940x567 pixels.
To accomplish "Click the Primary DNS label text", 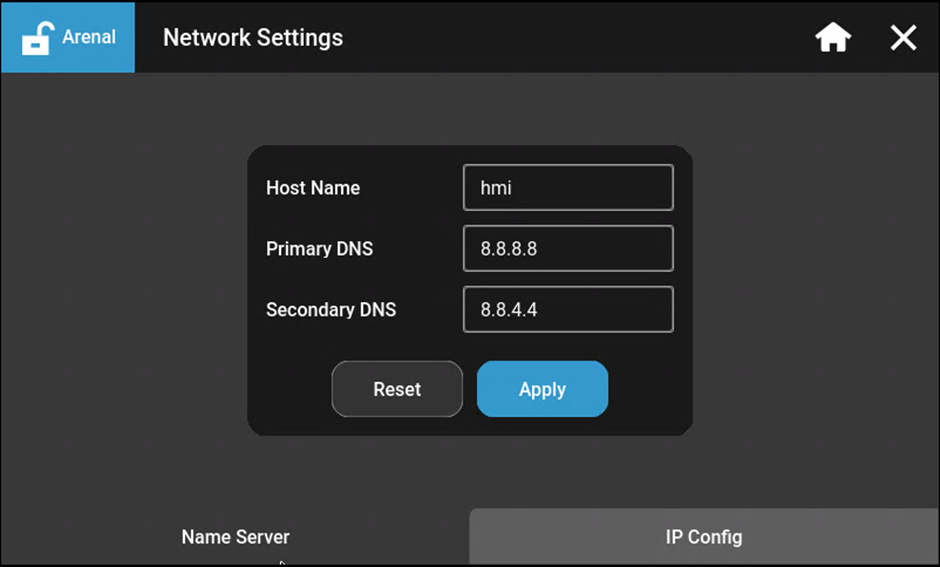I will (x=319, y=249).
